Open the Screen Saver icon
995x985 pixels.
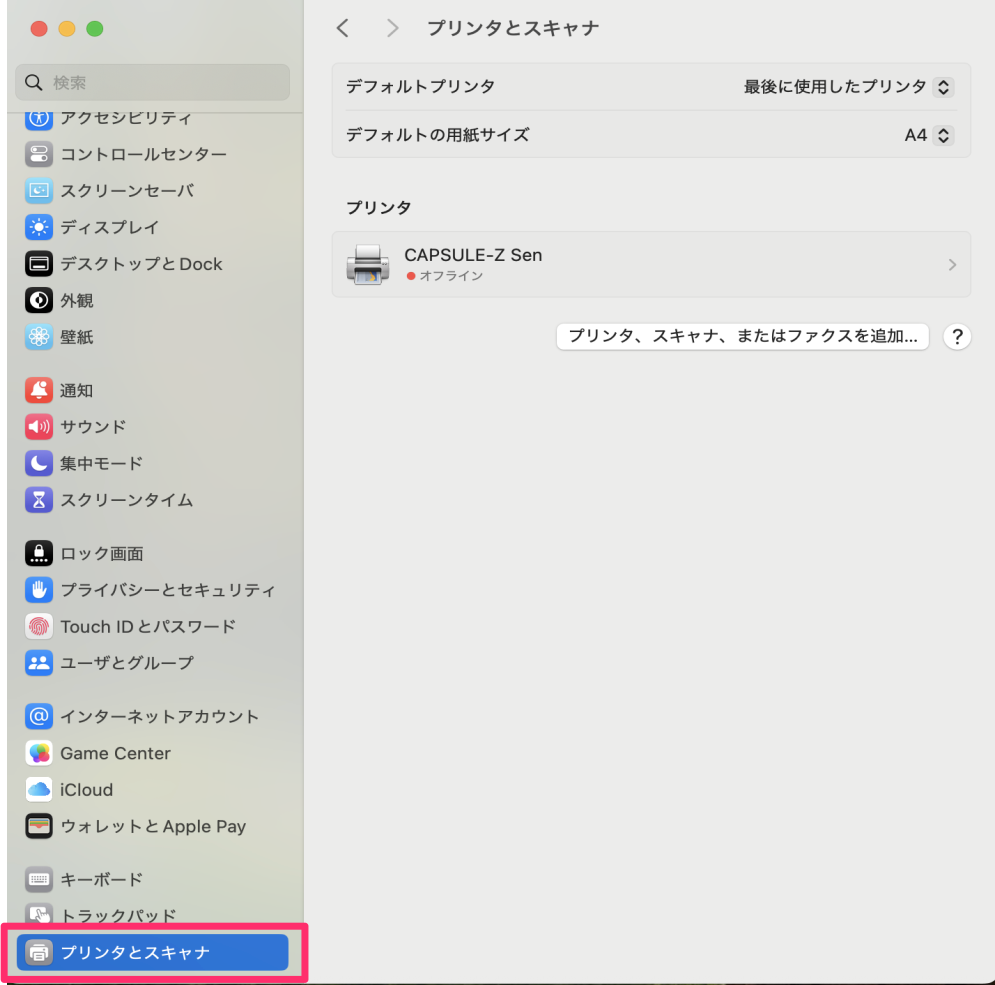(x=39, y=191)
